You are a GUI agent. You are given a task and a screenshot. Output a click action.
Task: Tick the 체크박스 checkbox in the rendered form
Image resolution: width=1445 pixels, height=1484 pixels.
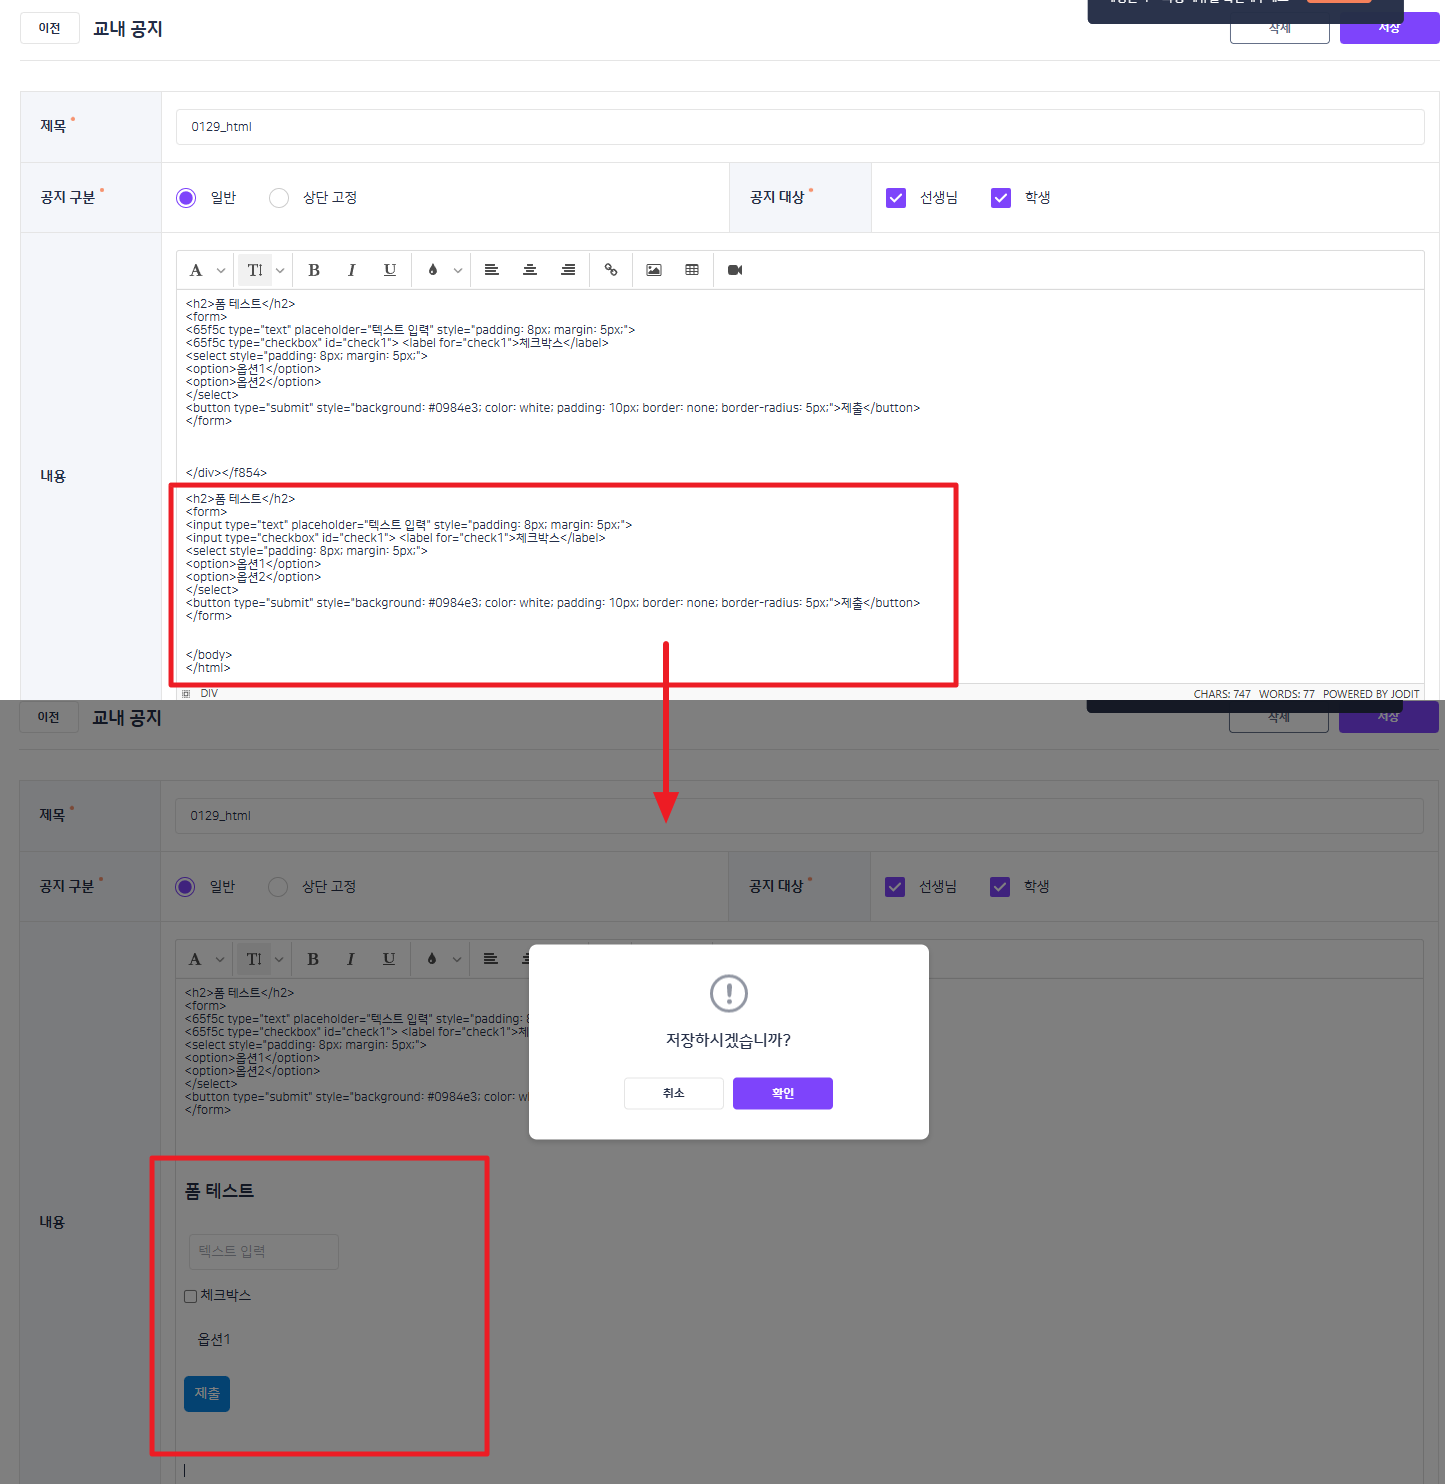click(x=190, y=1296)
